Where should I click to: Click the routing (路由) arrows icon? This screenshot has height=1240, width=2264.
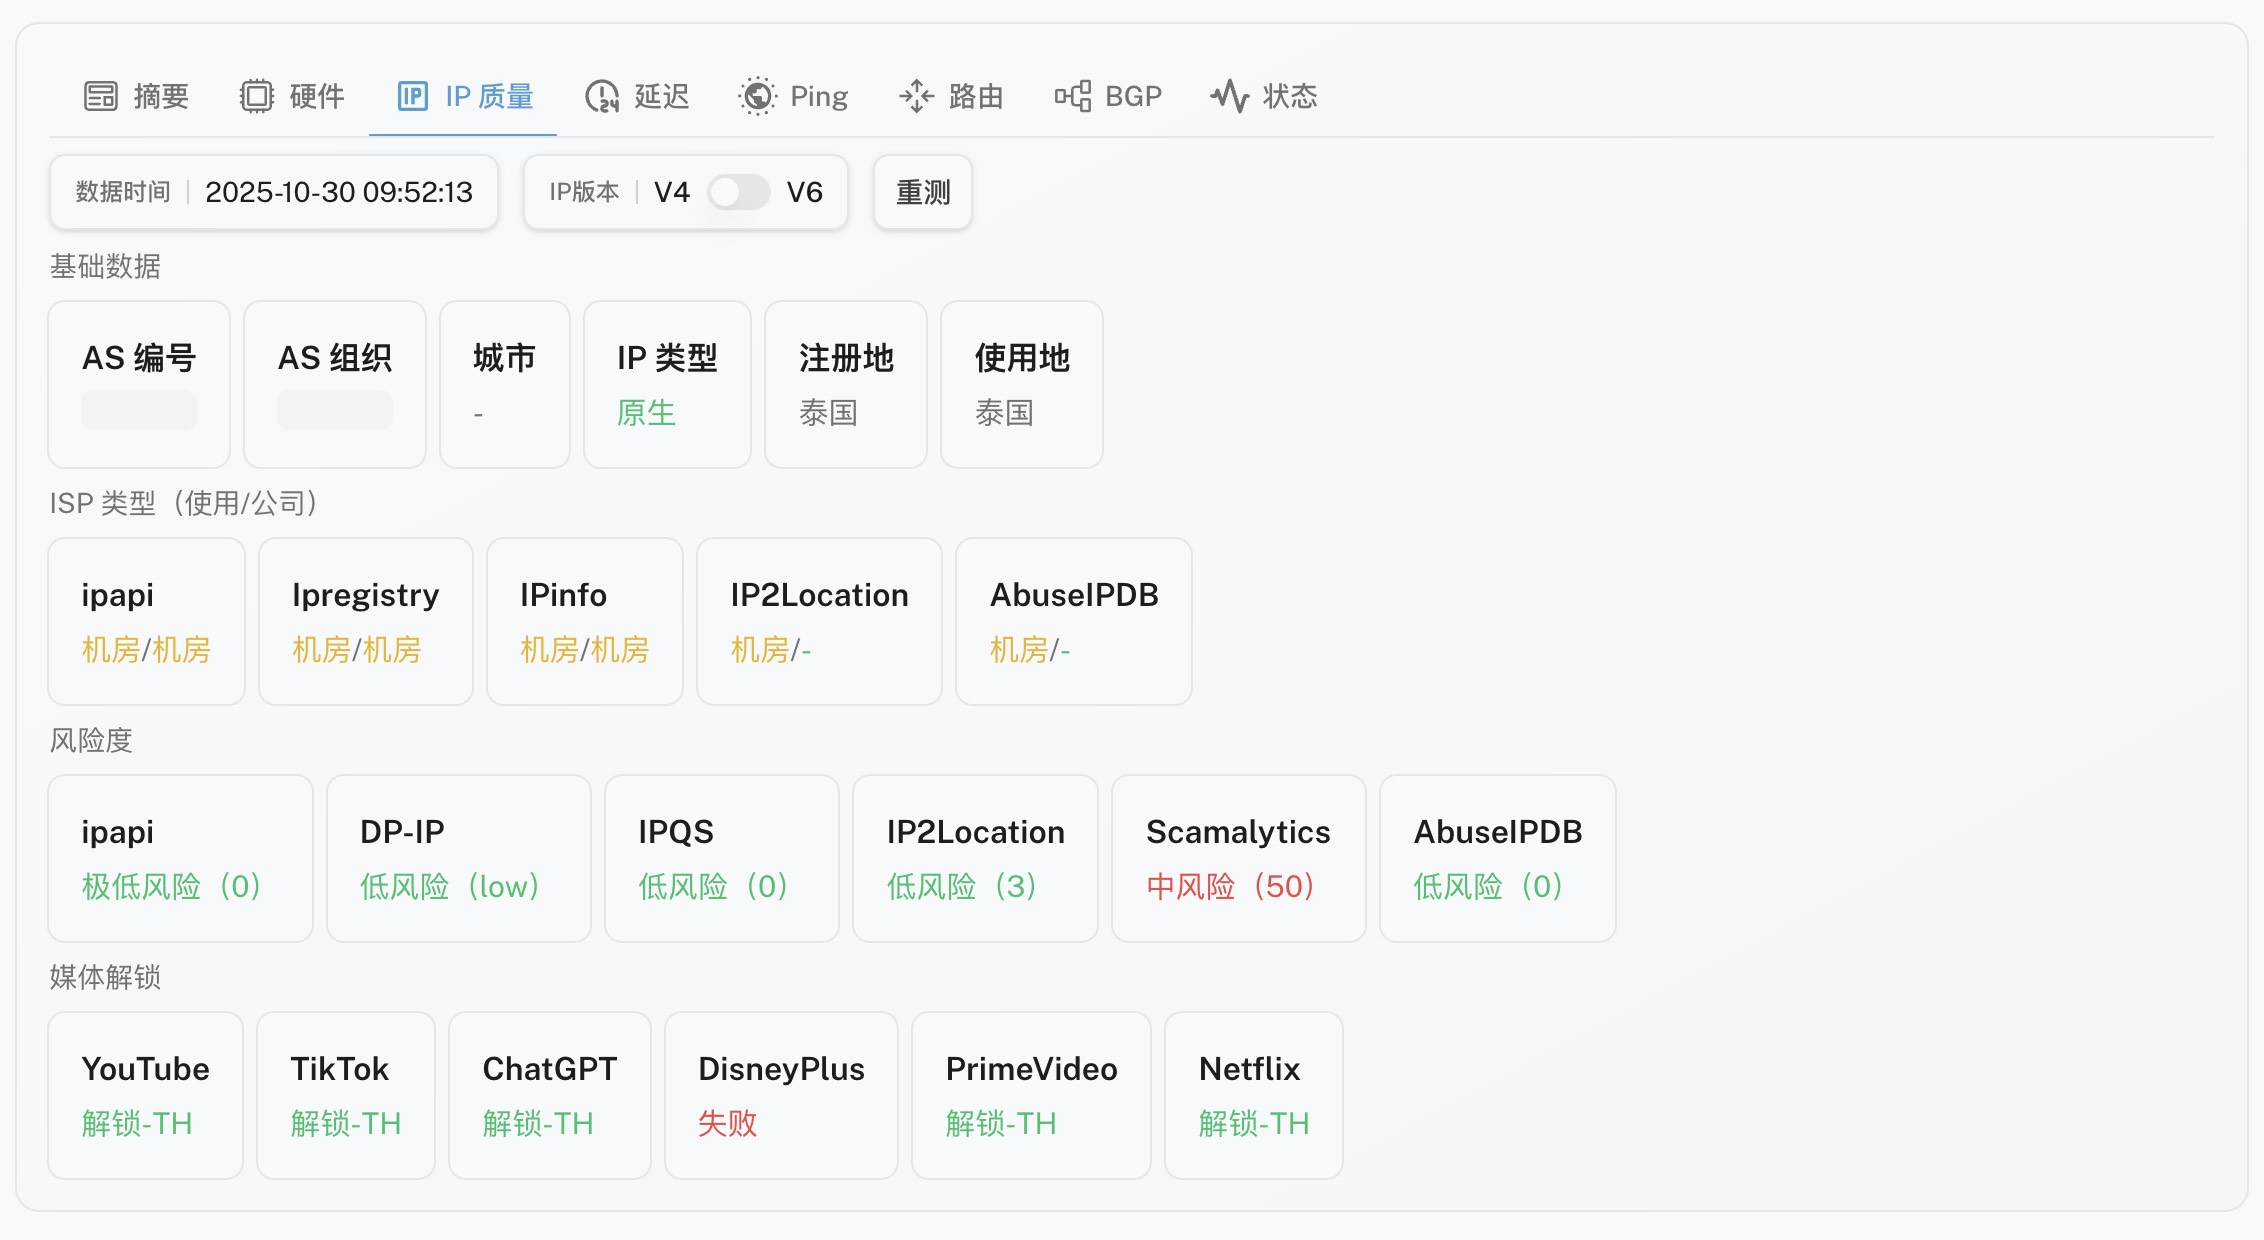pyautogui.click(x=916, y=96)
